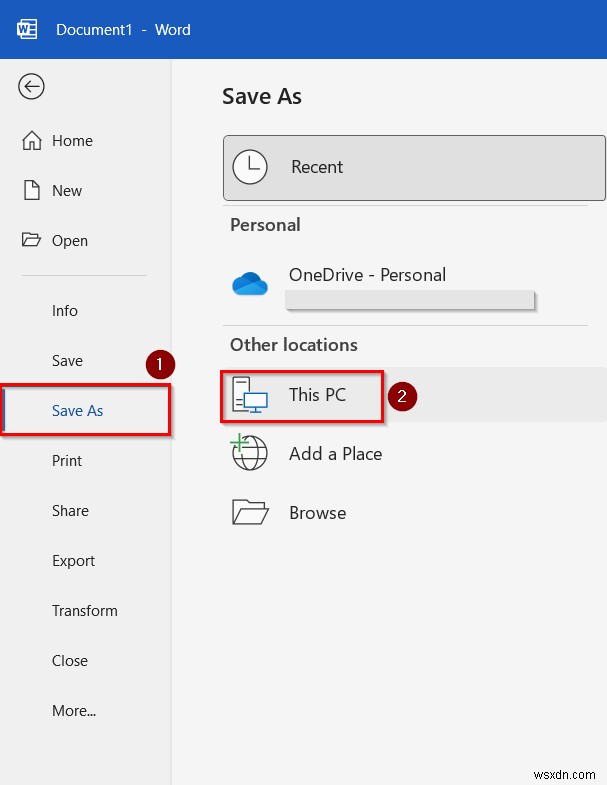Click the Word logo in title bar
607x785 pixels.
[27, 29]
